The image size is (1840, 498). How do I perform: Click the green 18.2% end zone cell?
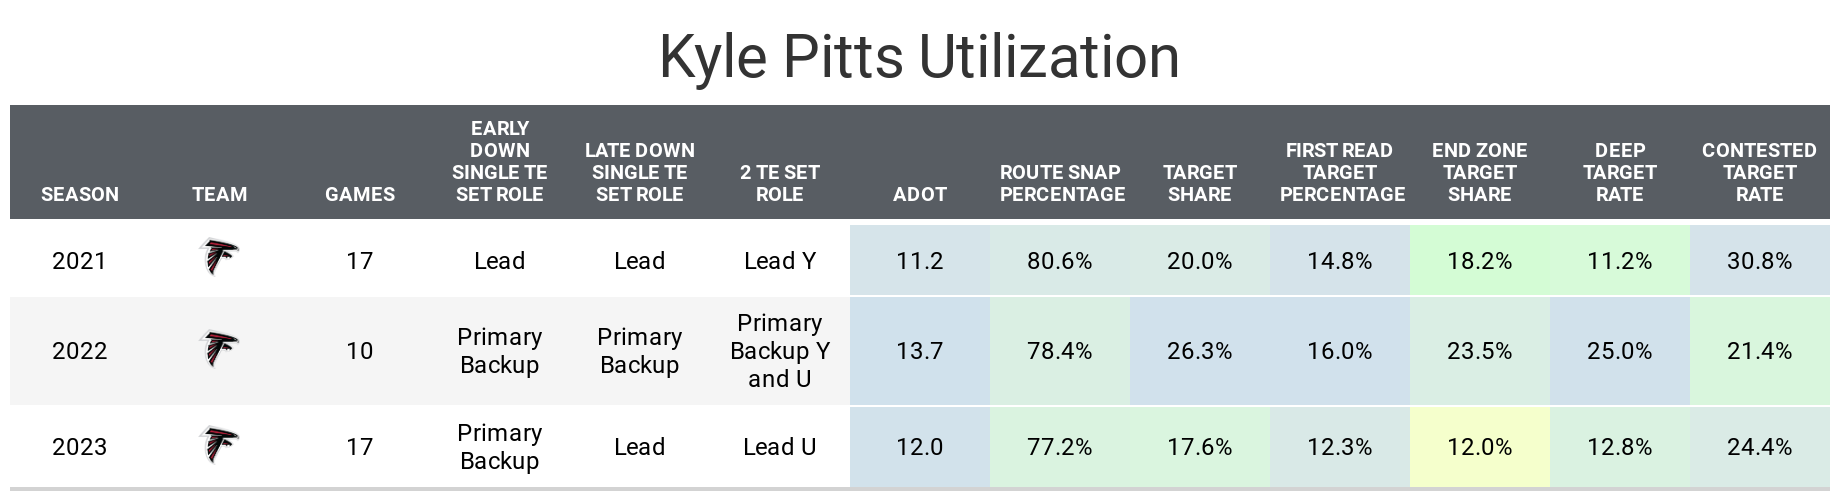click(x=1479, y=261)
